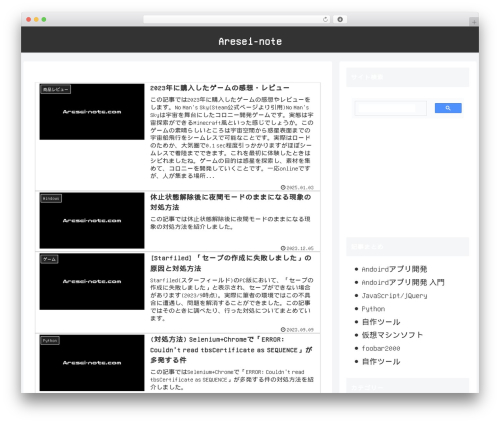Image resolution: width=500 pixels, height=423 pixels.
Task: Click the excerpt of the Starfiled article
Action: 232,299
